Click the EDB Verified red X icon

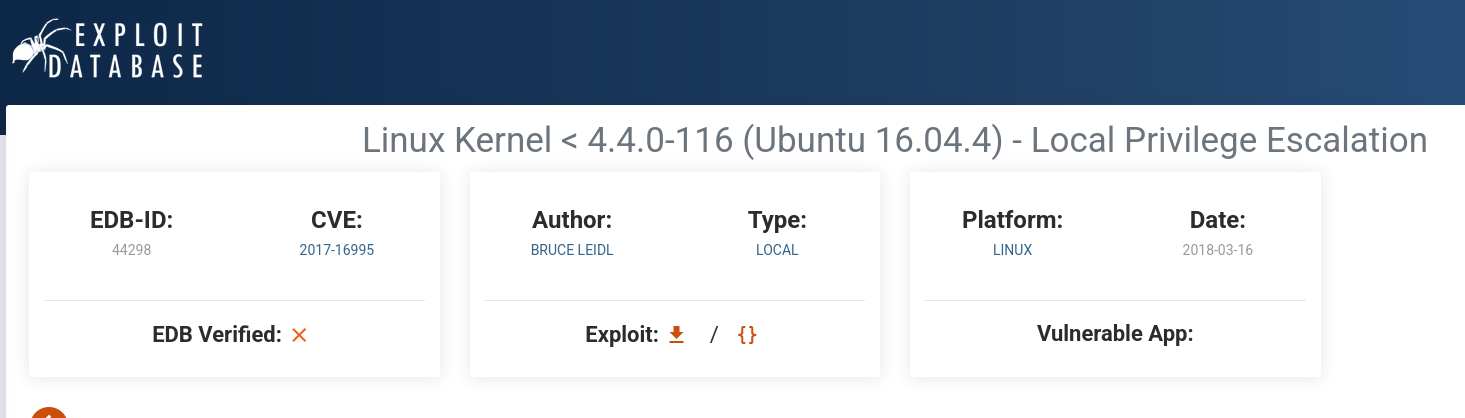[299, 336]
